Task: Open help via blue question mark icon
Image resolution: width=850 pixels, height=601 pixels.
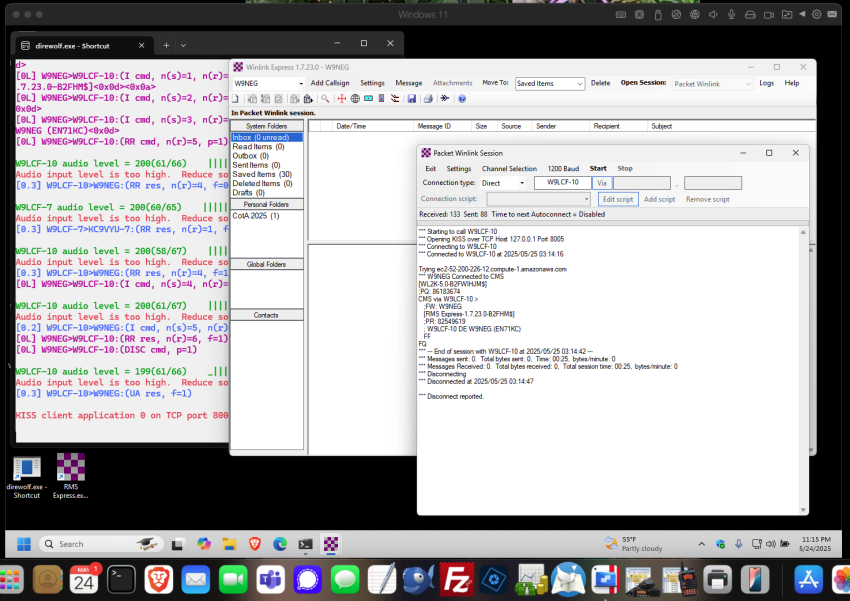Action: coord(462,99)
